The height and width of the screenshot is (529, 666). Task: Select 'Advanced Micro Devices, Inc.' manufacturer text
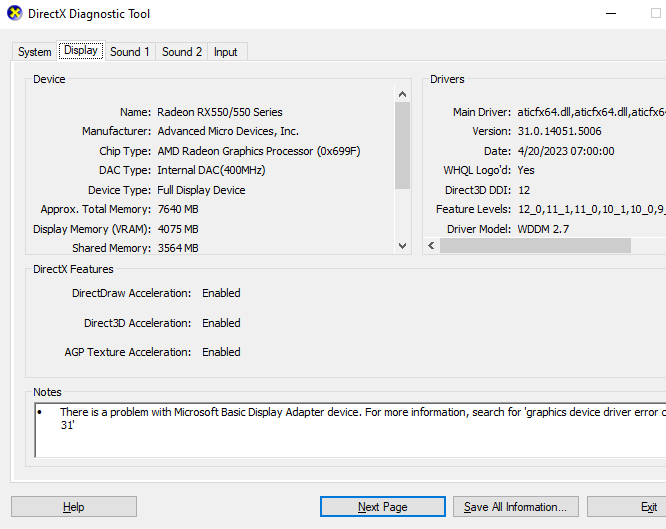pos(228,131)
